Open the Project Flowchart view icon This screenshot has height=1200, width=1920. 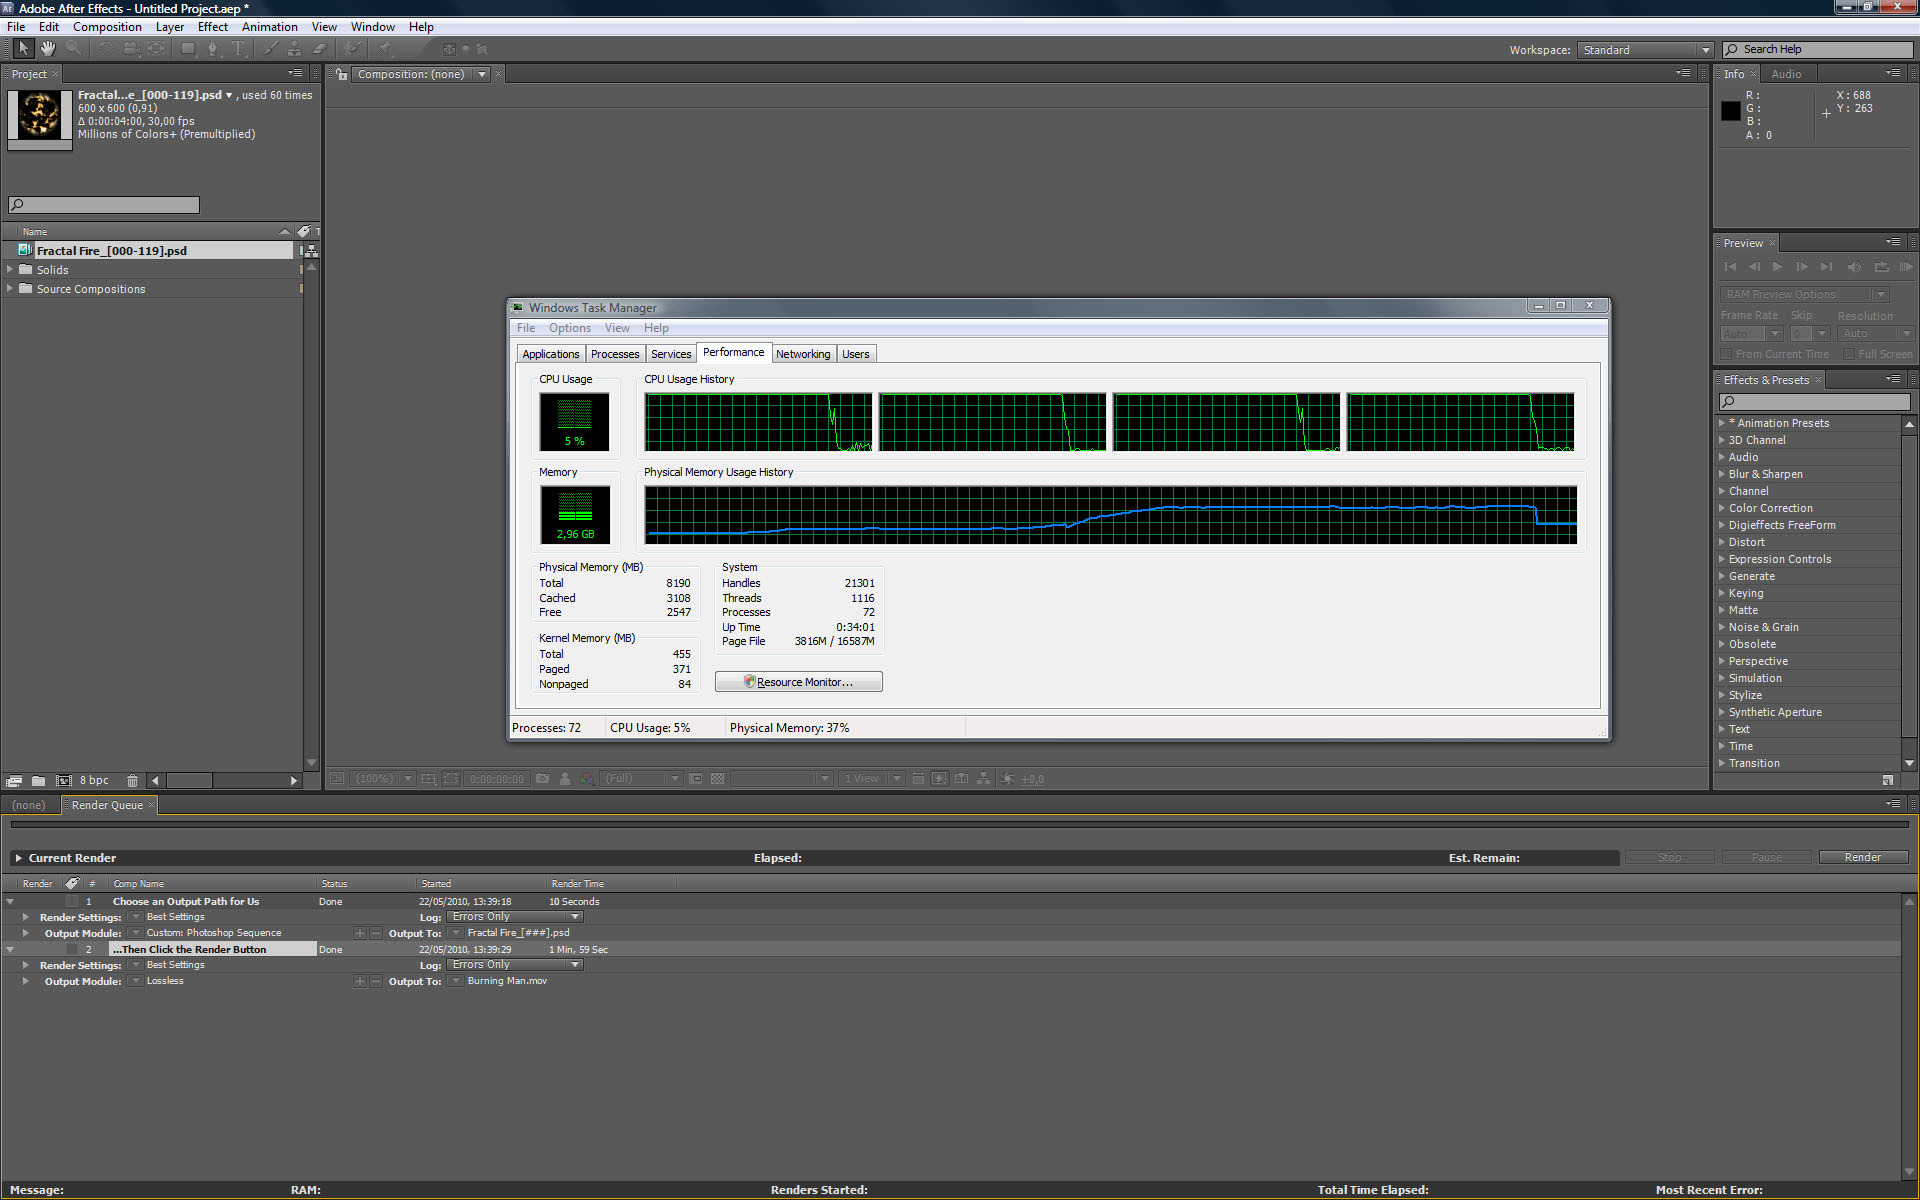[311, 251]
